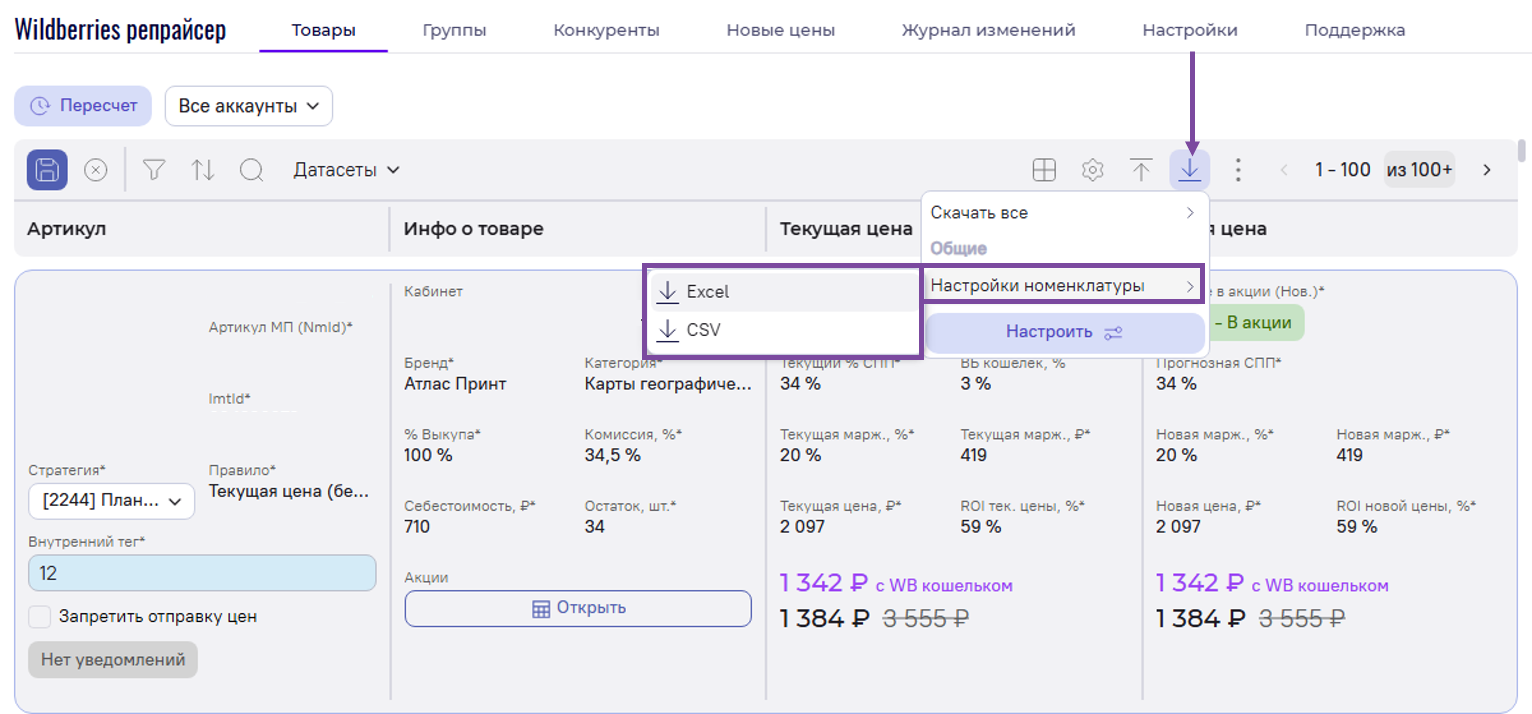Click the circled X cancel icon

point(95,170)
